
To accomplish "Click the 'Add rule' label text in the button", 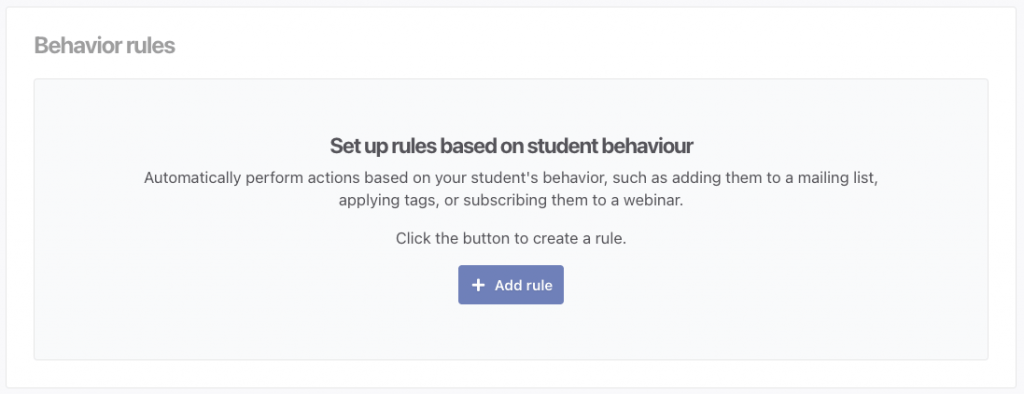I will 524,286.
